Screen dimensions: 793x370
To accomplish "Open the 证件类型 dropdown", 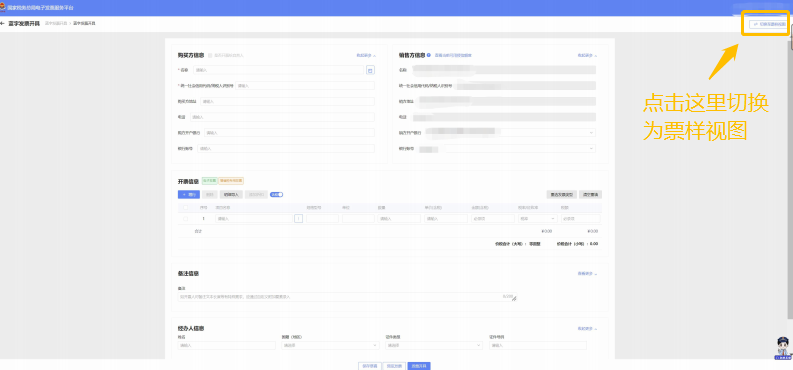I will coord(434,345).
